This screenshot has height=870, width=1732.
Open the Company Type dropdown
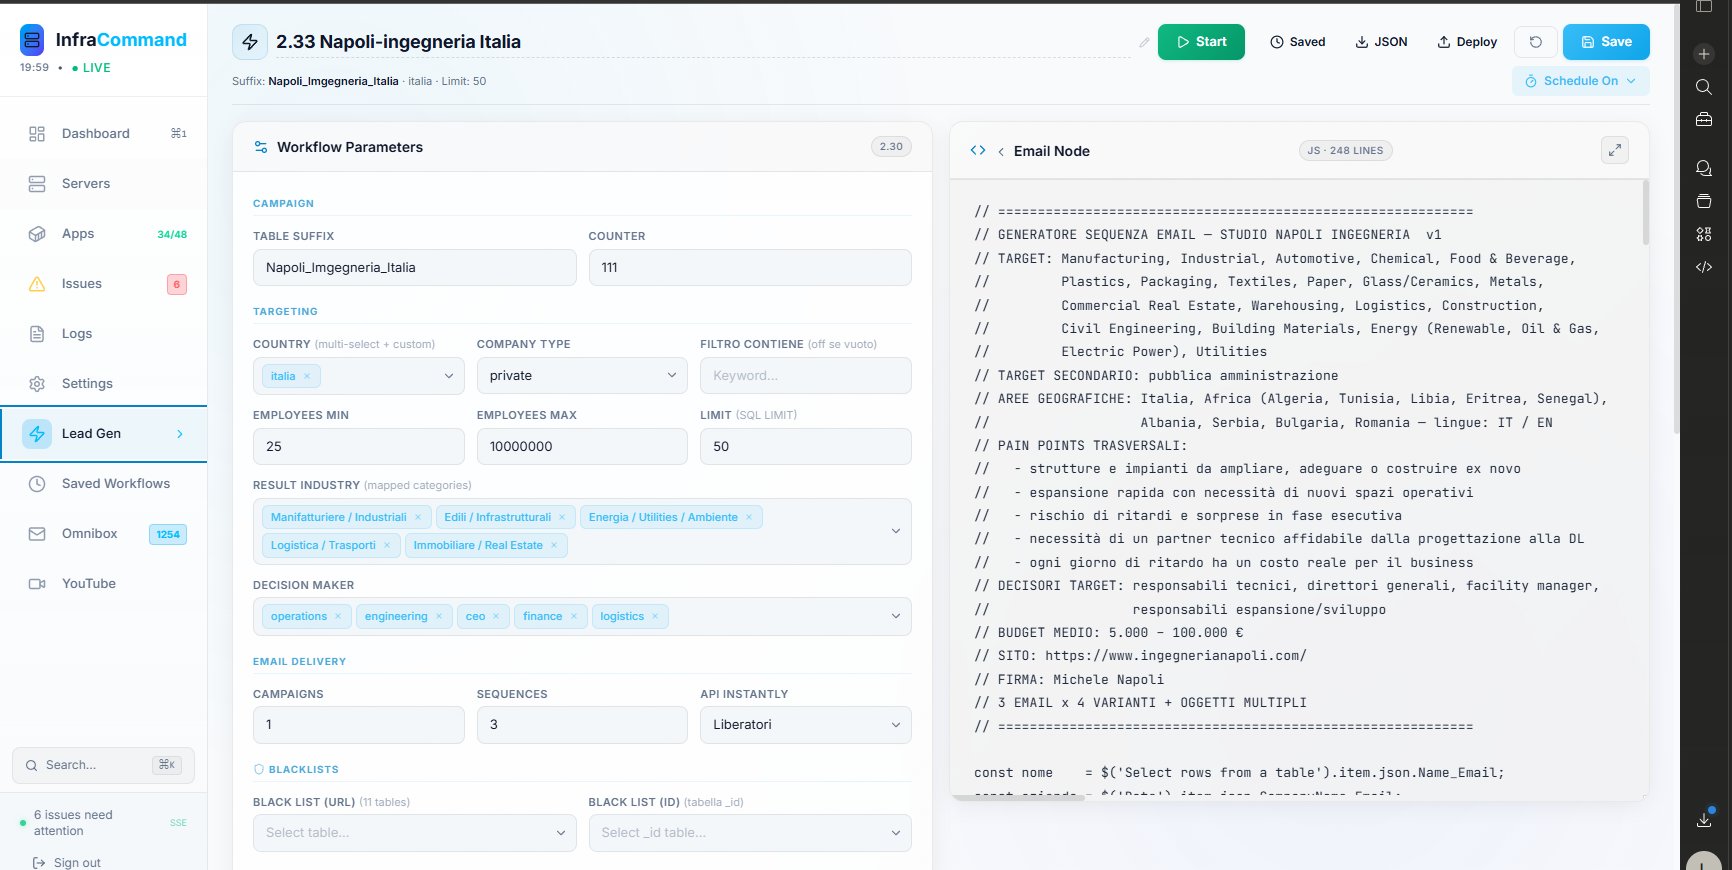click(582, 376)
